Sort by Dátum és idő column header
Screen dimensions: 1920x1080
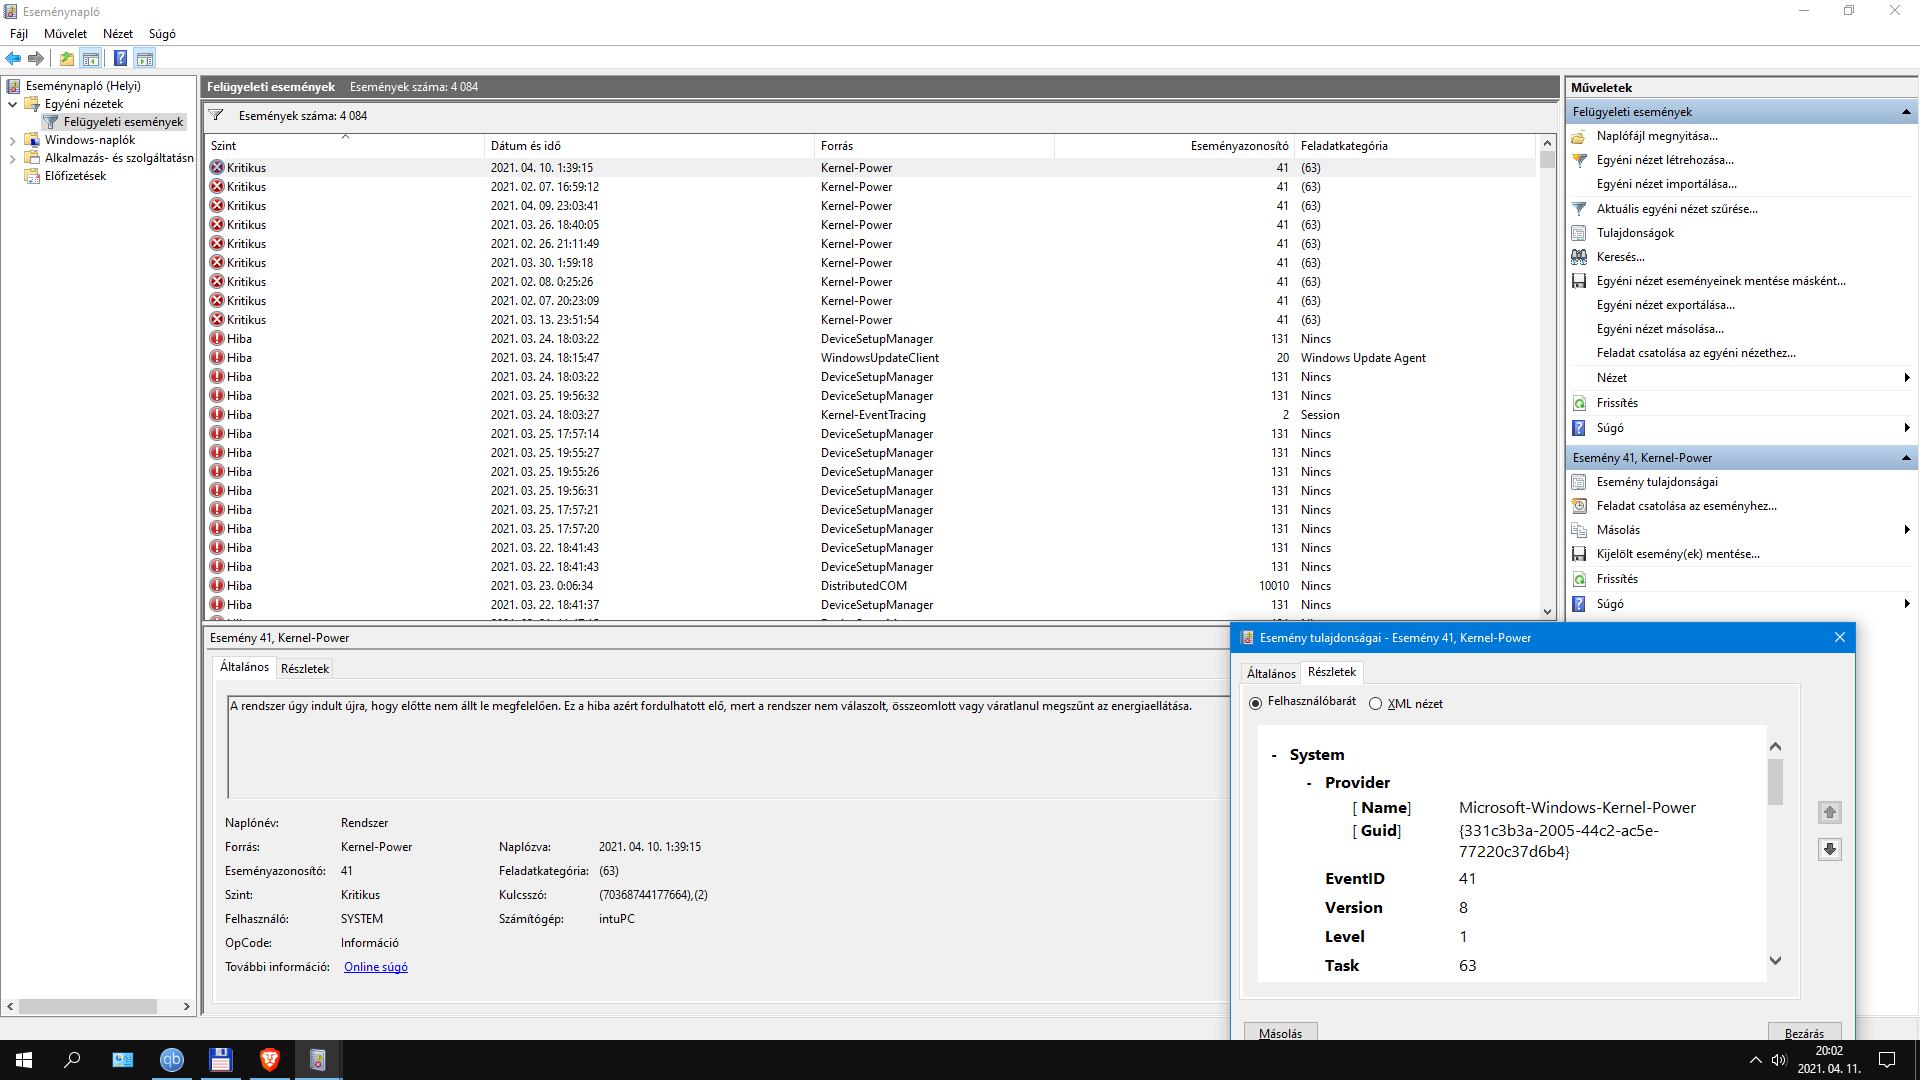click(x=648, y=146)
